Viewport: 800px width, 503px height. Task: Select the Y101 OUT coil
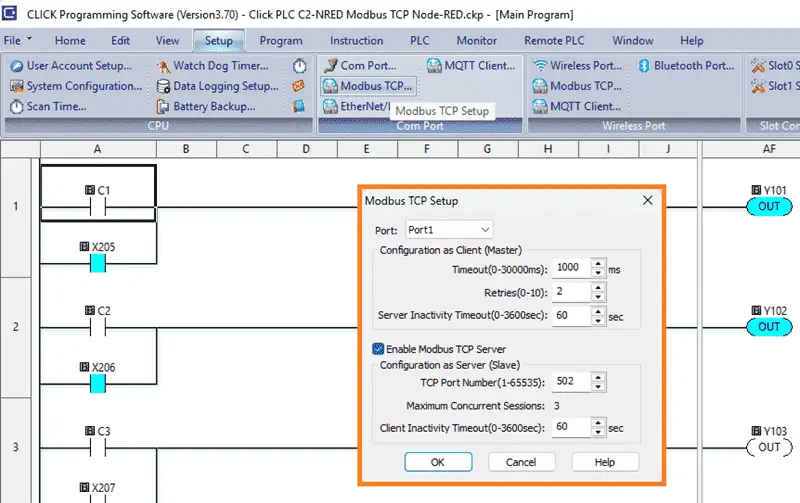[x=769, y=207]
